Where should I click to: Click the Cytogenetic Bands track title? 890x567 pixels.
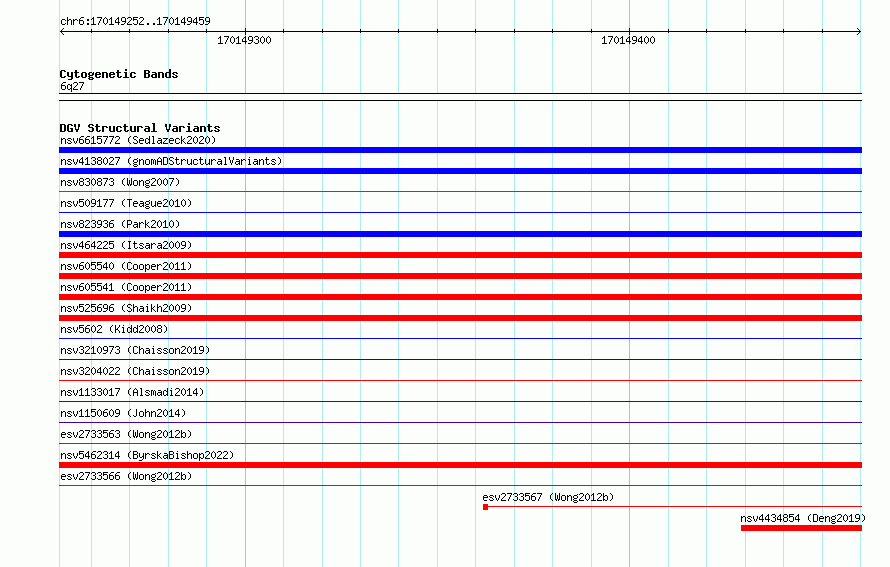(x=119, y=74)
